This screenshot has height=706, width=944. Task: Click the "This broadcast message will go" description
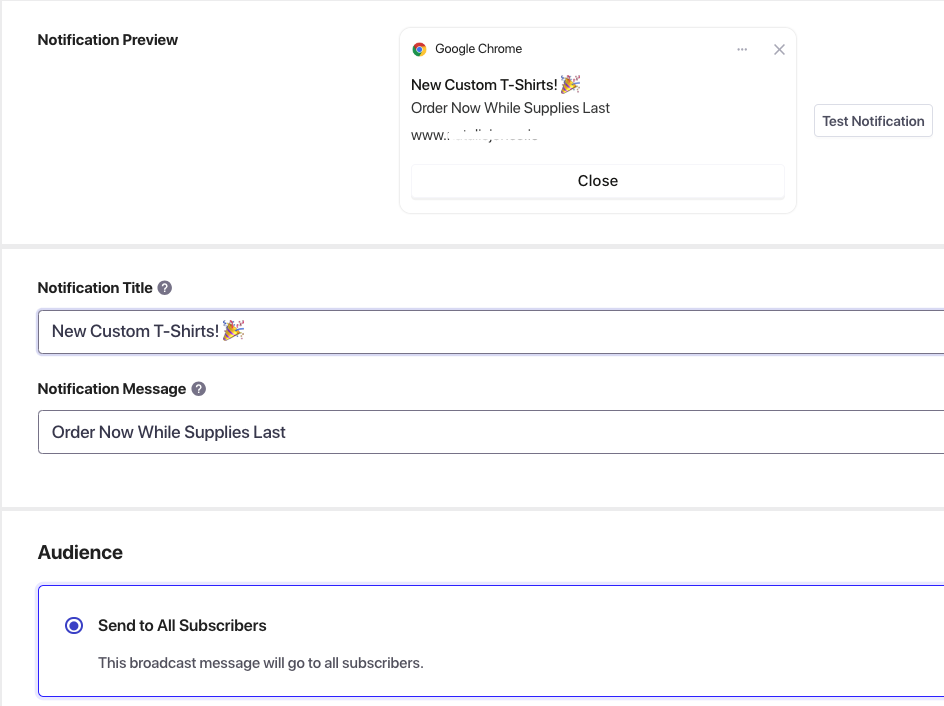(260, 663)
